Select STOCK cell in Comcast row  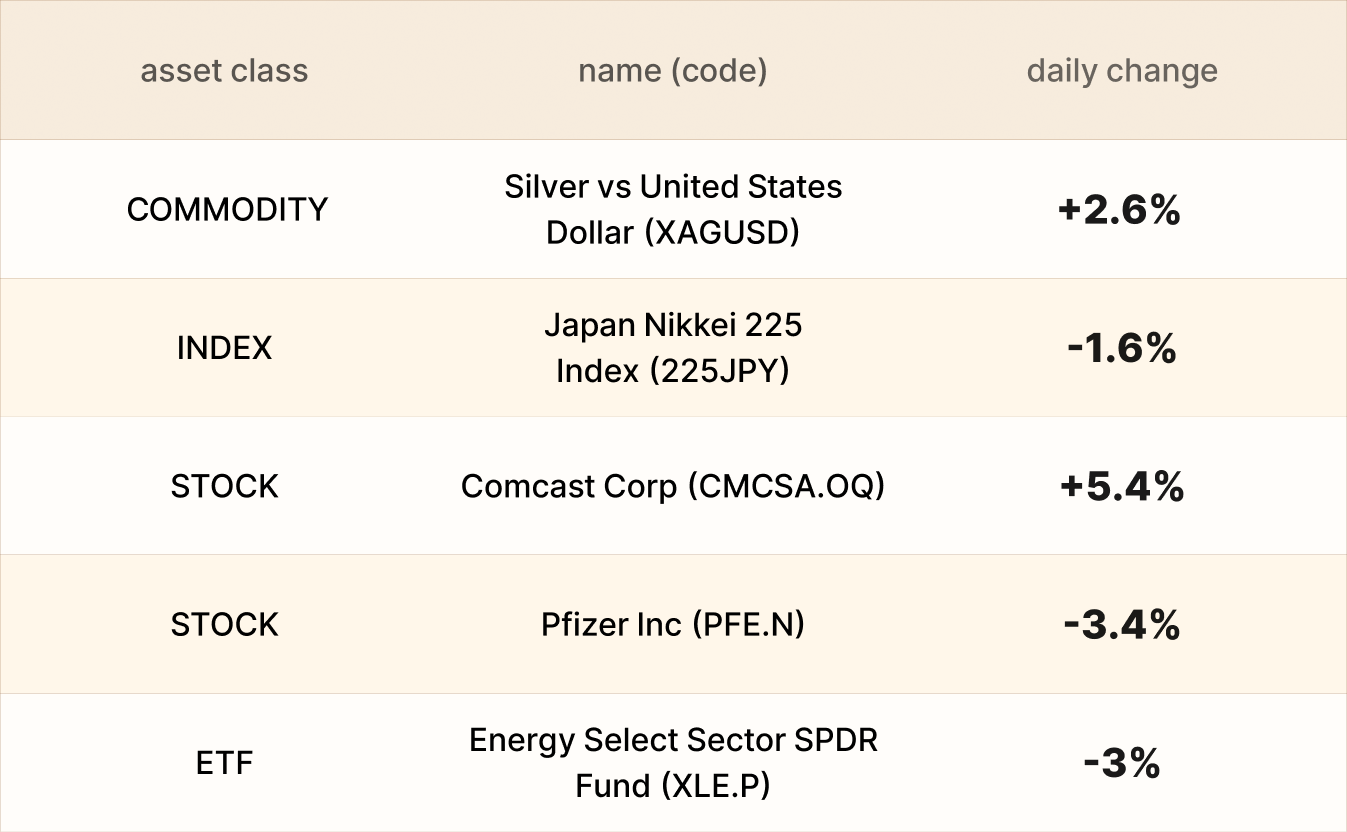[x=224, y=486]
